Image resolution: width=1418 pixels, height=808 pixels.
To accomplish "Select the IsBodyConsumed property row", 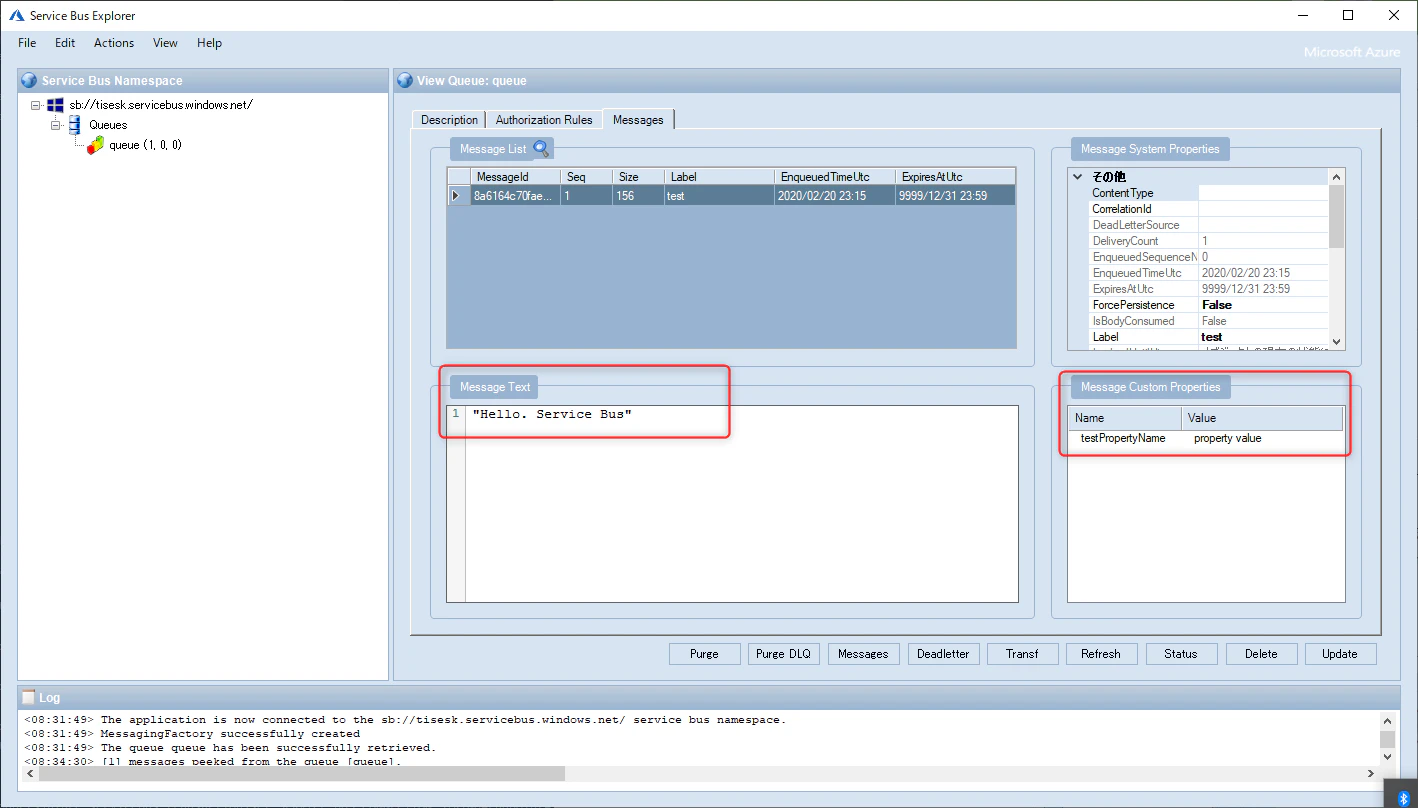I will click(x=1208, y=321).
